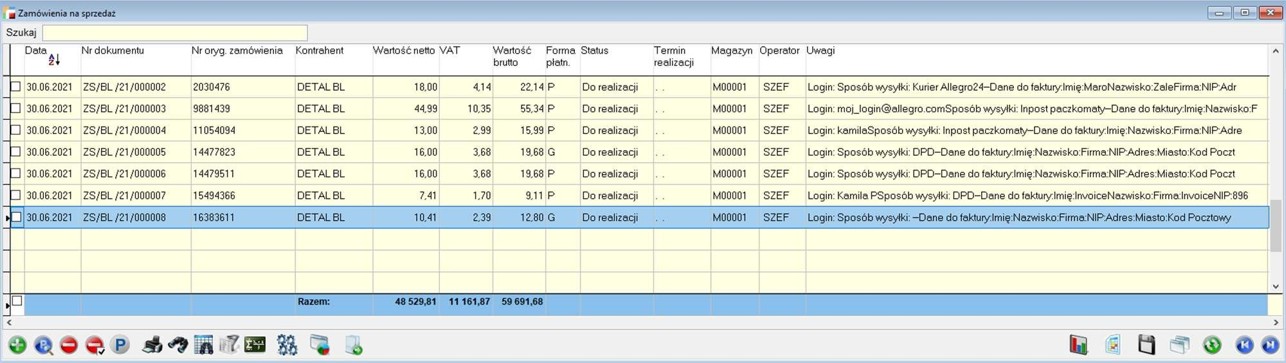
Task: Toggle the select-all checkbox in Razem row
Action: click(16, 301)
